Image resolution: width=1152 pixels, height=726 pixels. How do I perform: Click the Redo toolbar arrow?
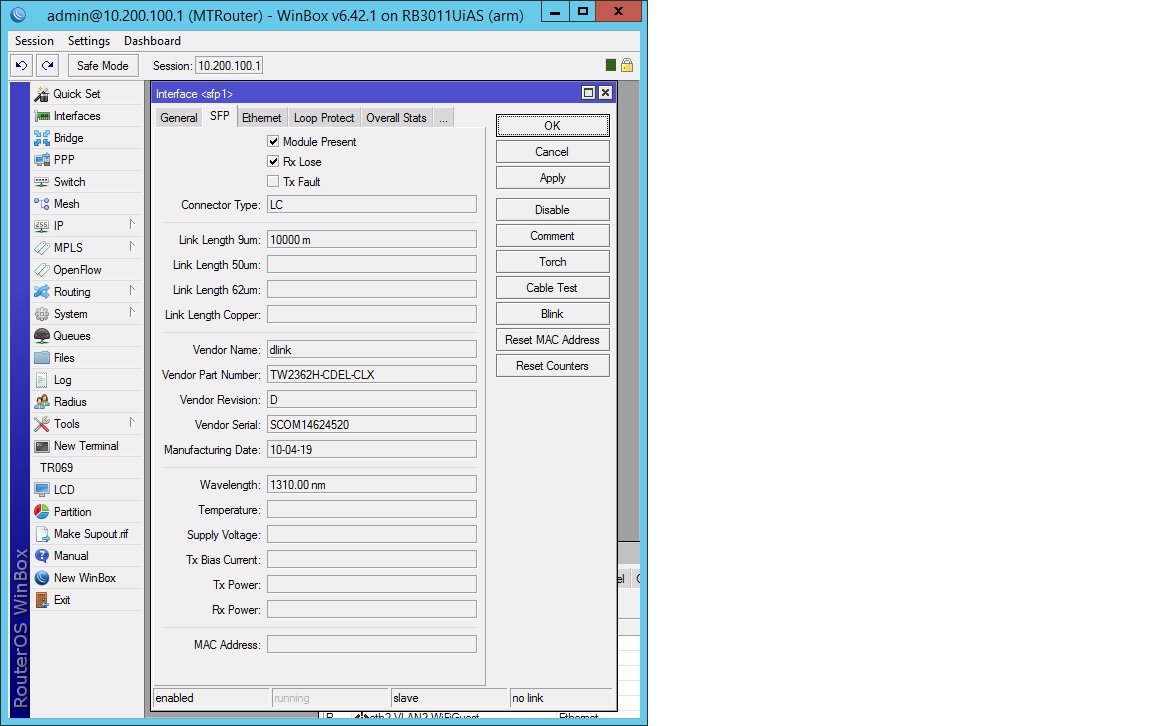tap(48, 65)
